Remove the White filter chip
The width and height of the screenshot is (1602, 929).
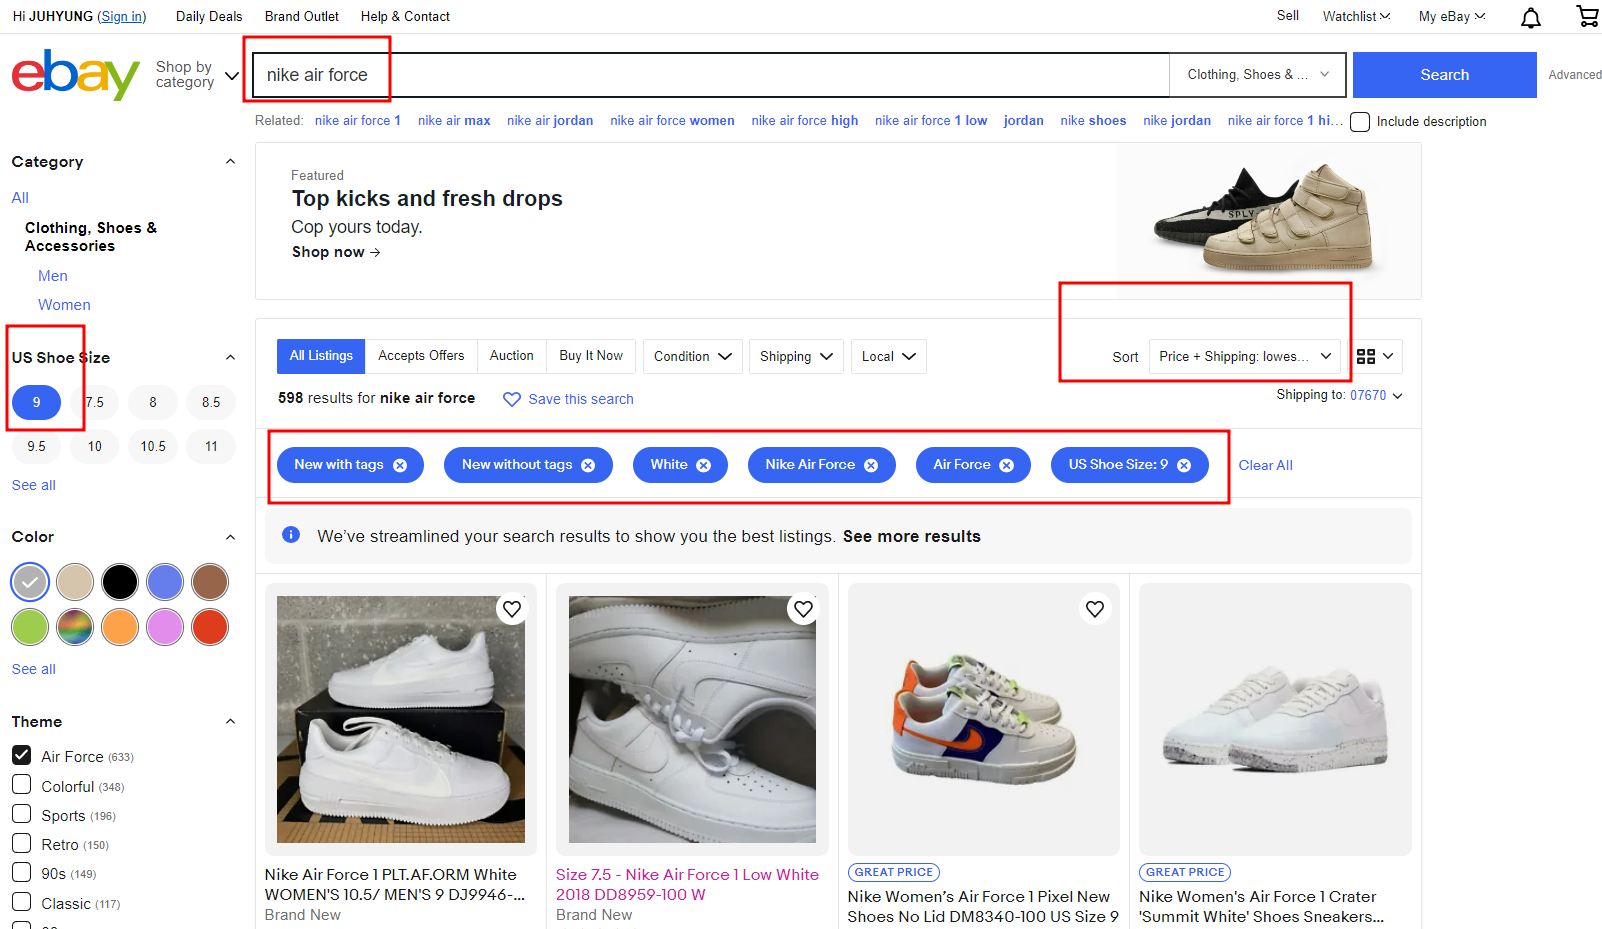pyautogui.click(x=704, y=465)
